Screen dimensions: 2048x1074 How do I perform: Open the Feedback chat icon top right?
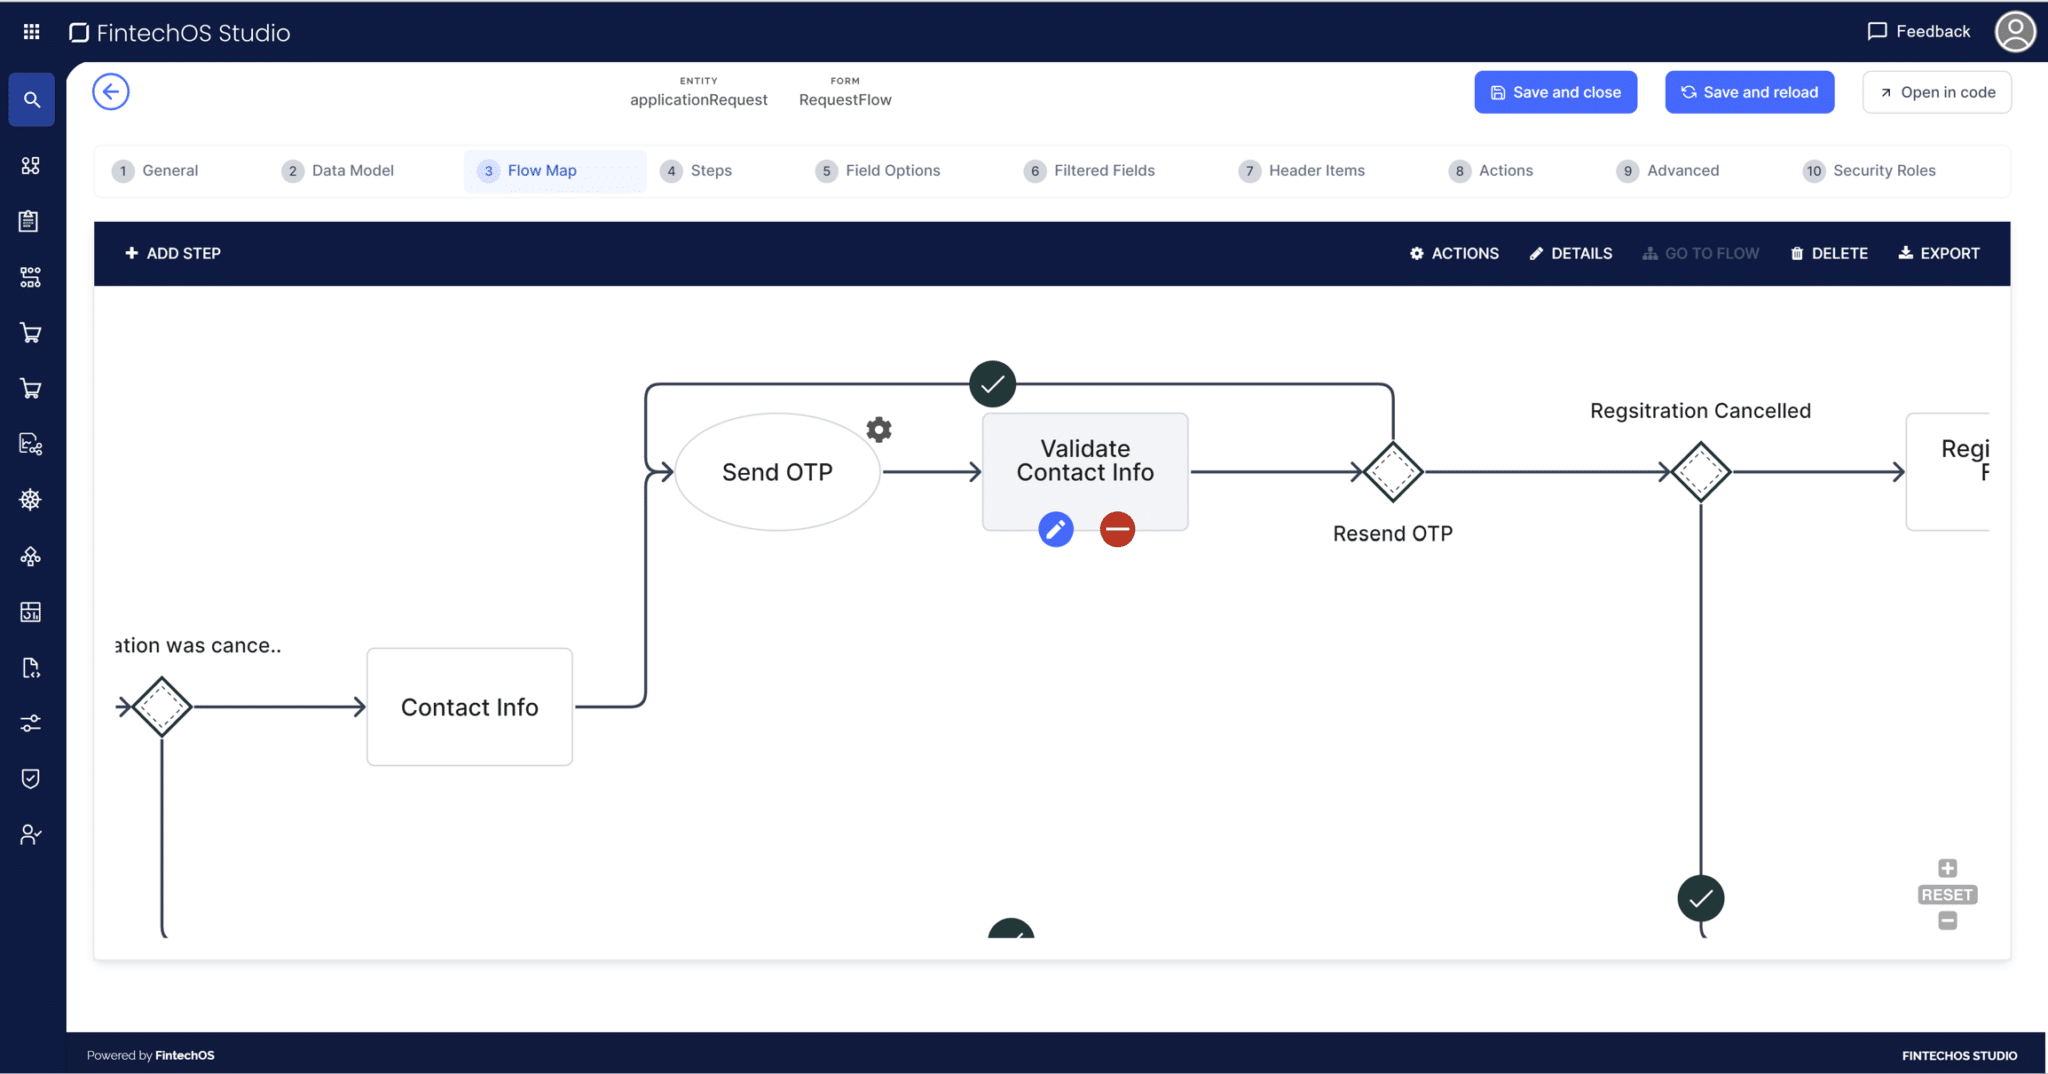[1877, 31]
